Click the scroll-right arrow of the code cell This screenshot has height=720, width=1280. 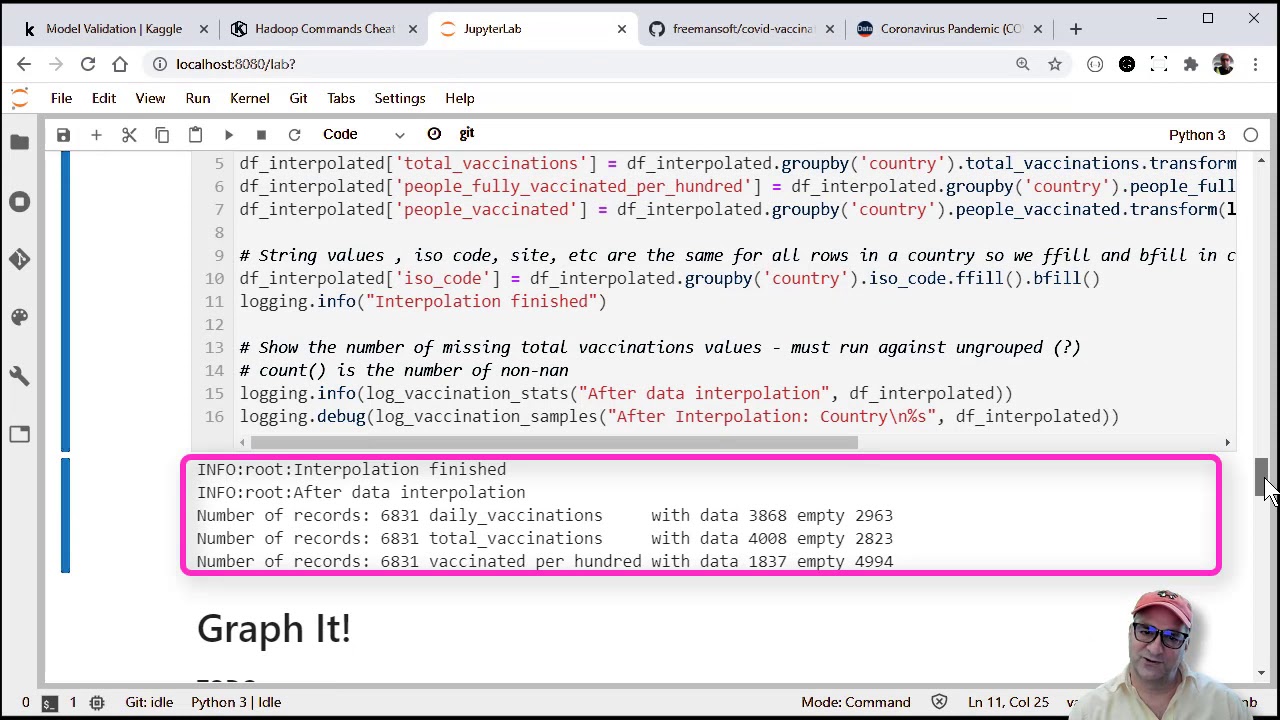pos(1227,442)
